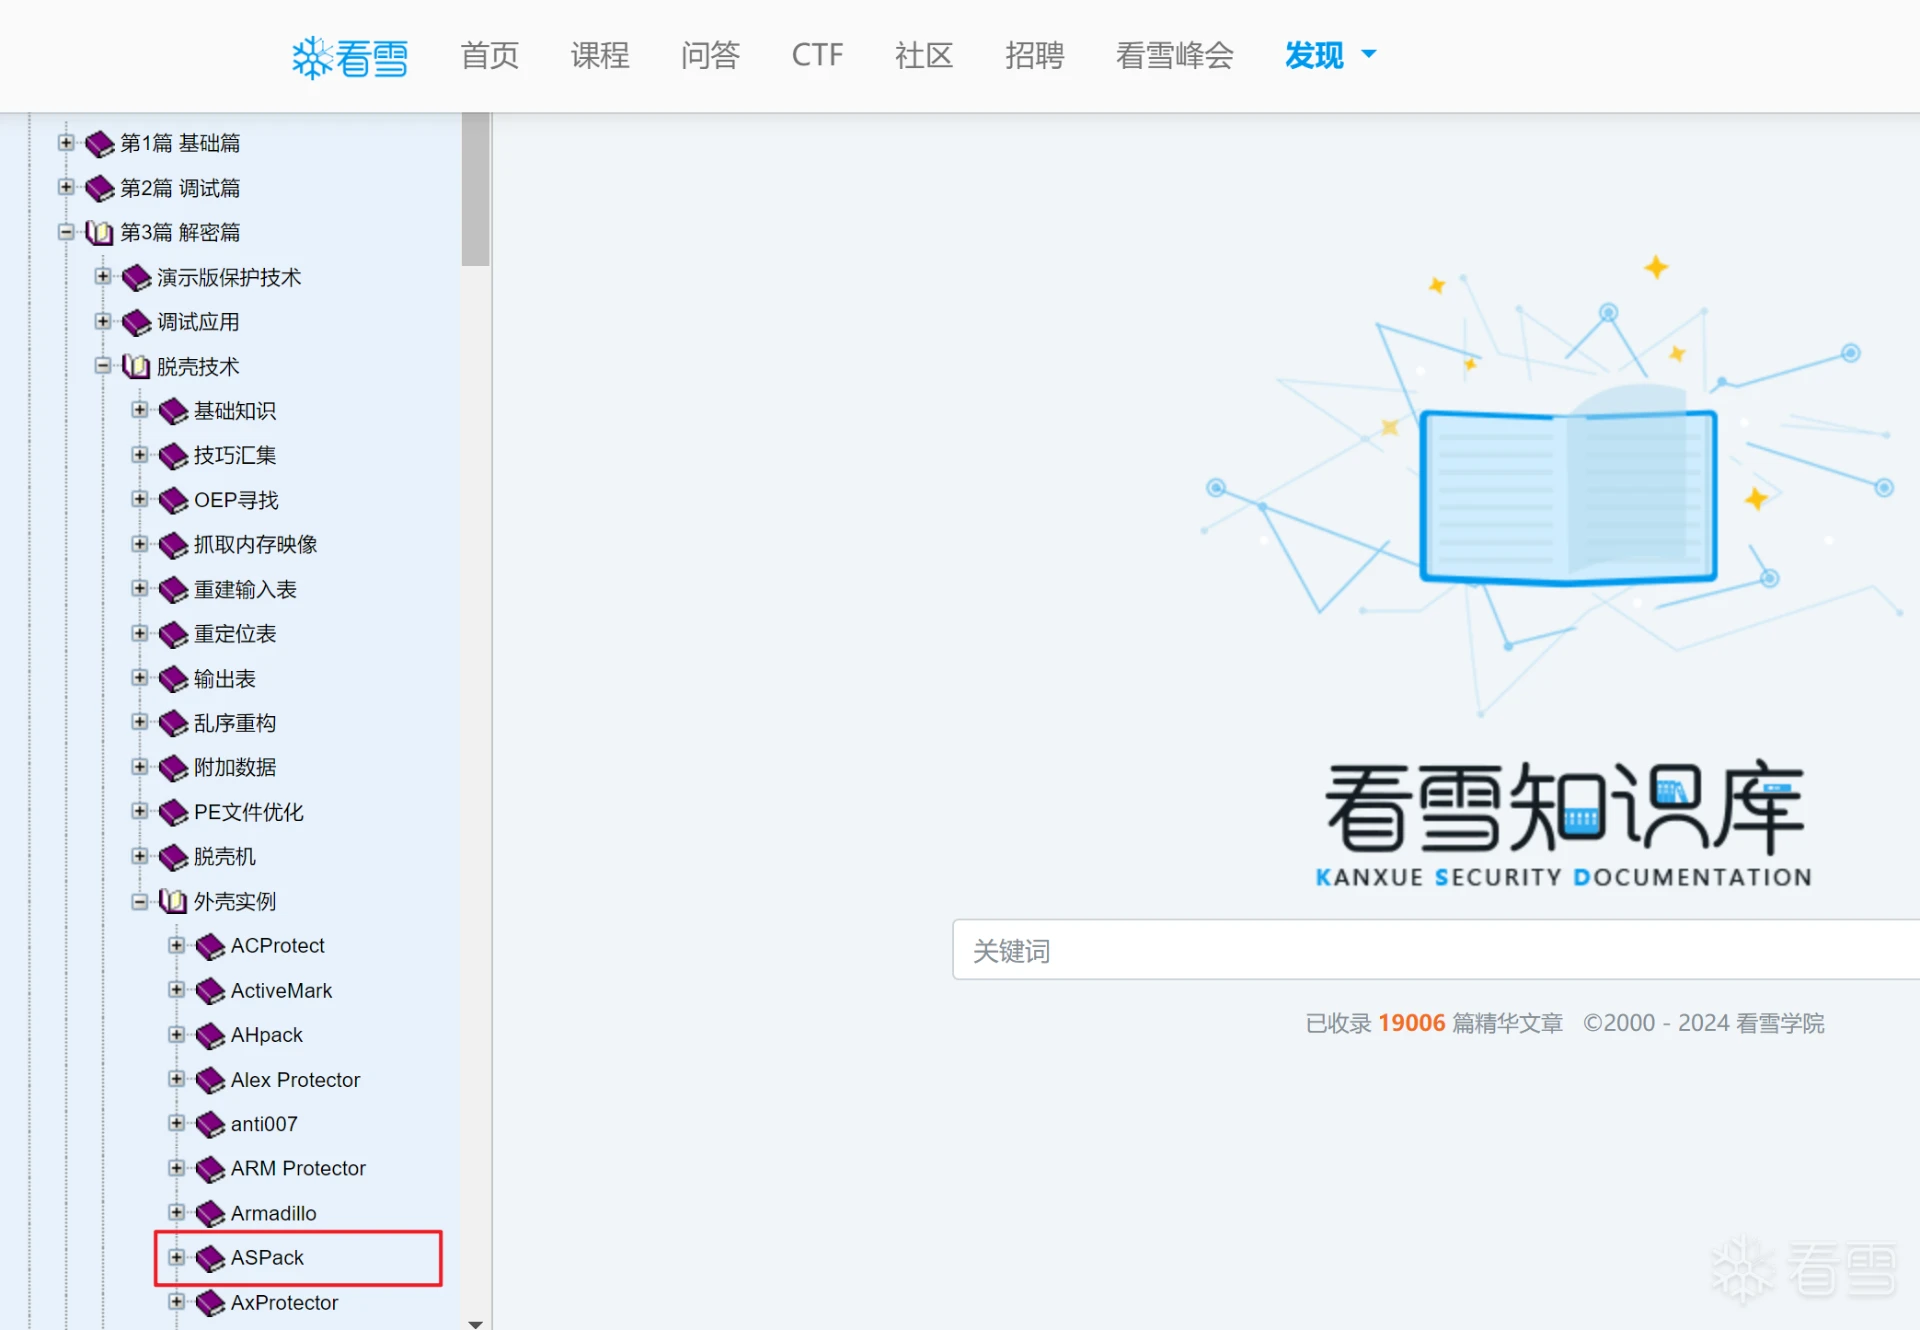1920x1330 pixels.
Task: Open the 重建输入表 tree entry
Action: pos(245,590)
